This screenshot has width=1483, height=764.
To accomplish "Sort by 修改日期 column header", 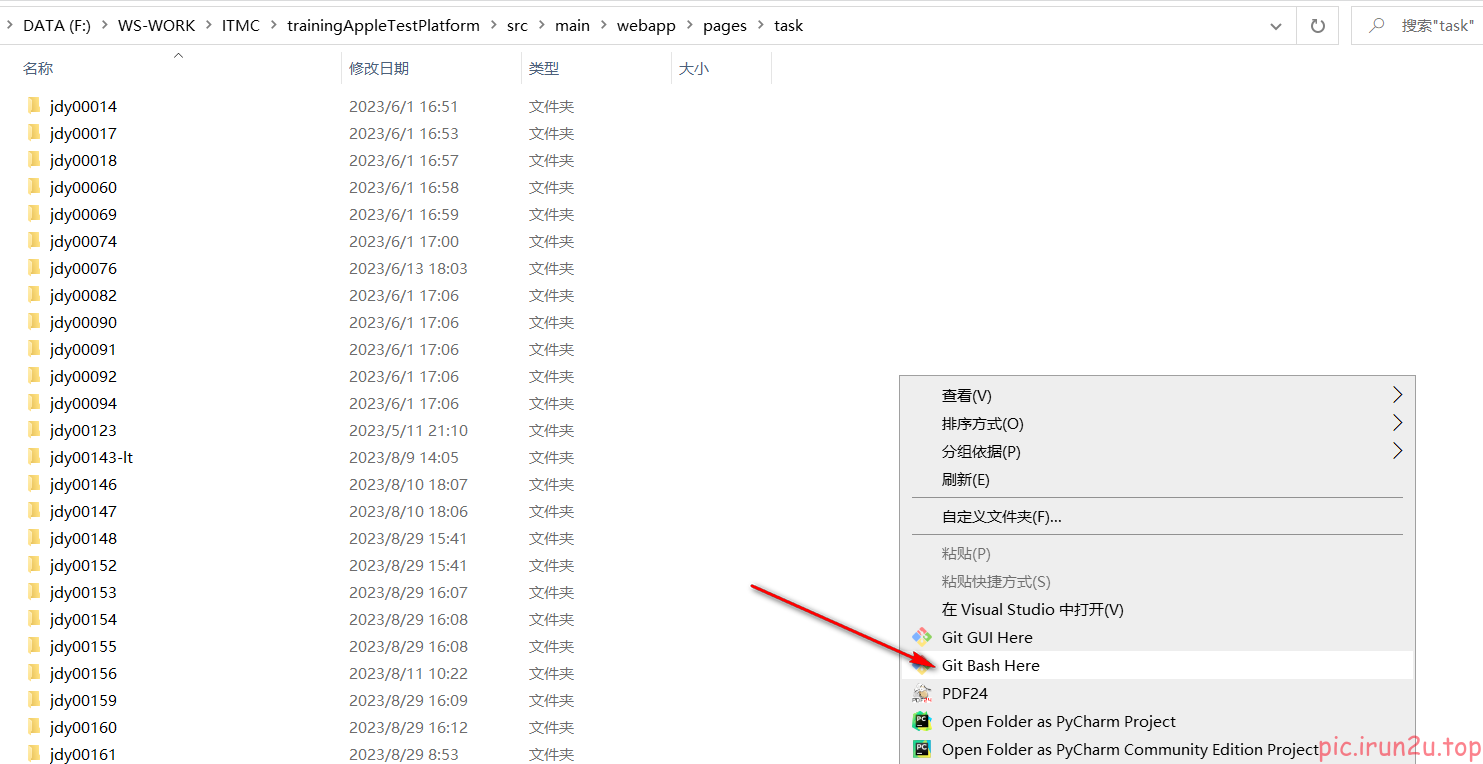I will tap(379, 68).
